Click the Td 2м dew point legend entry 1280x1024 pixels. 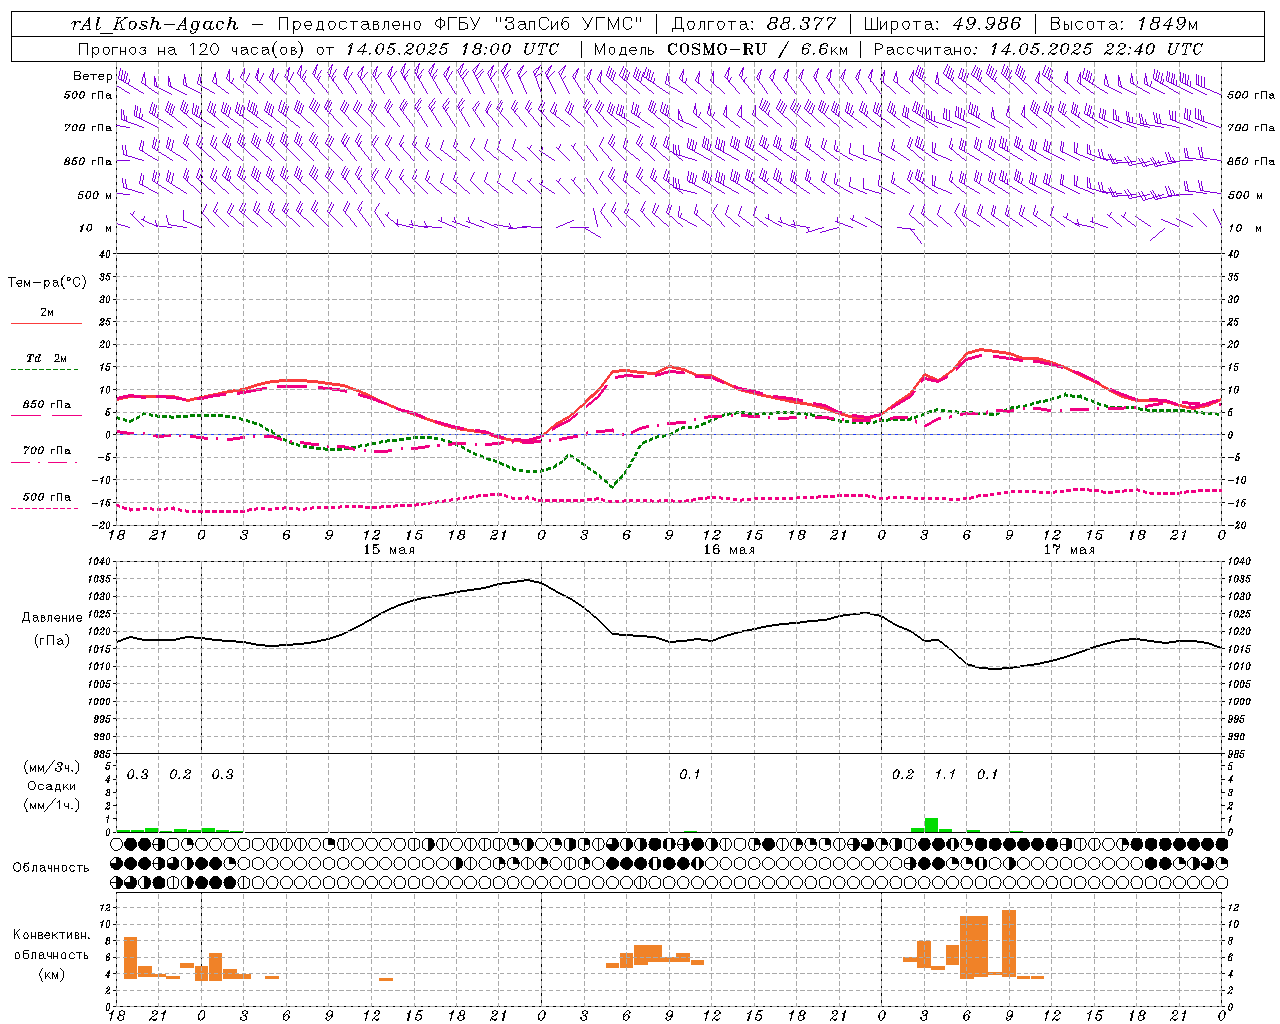[x=46, y=357]
